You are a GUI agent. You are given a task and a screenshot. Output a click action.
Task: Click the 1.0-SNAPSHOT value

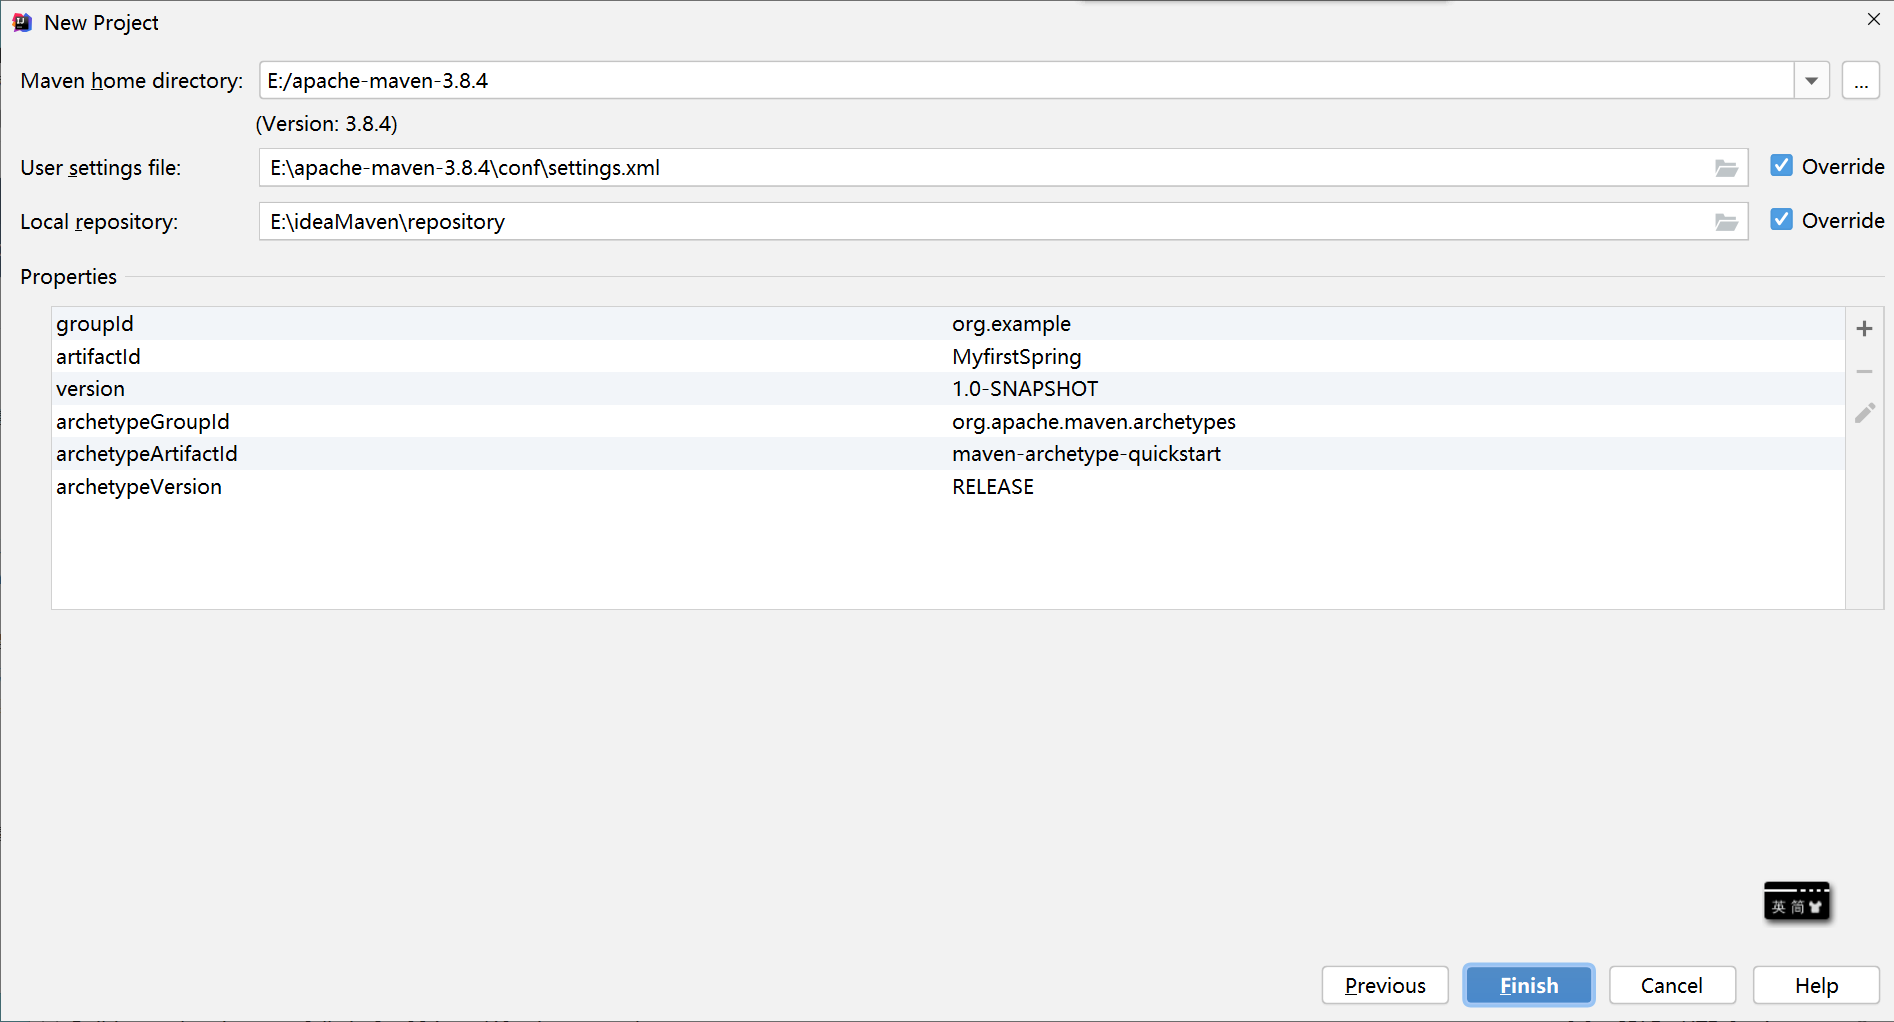tap(1025, 389)
